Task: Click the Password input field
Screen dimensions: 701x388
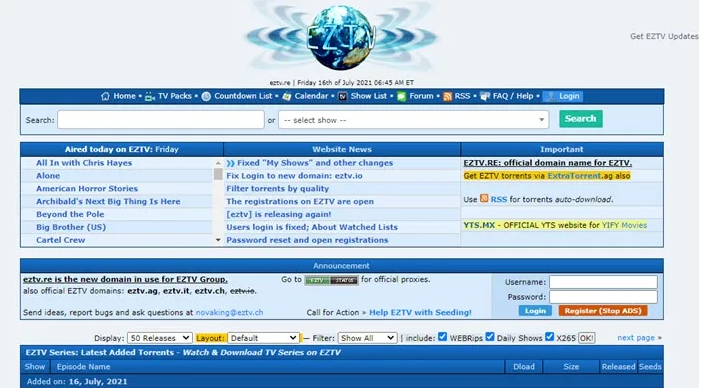Action: point(603,297)
